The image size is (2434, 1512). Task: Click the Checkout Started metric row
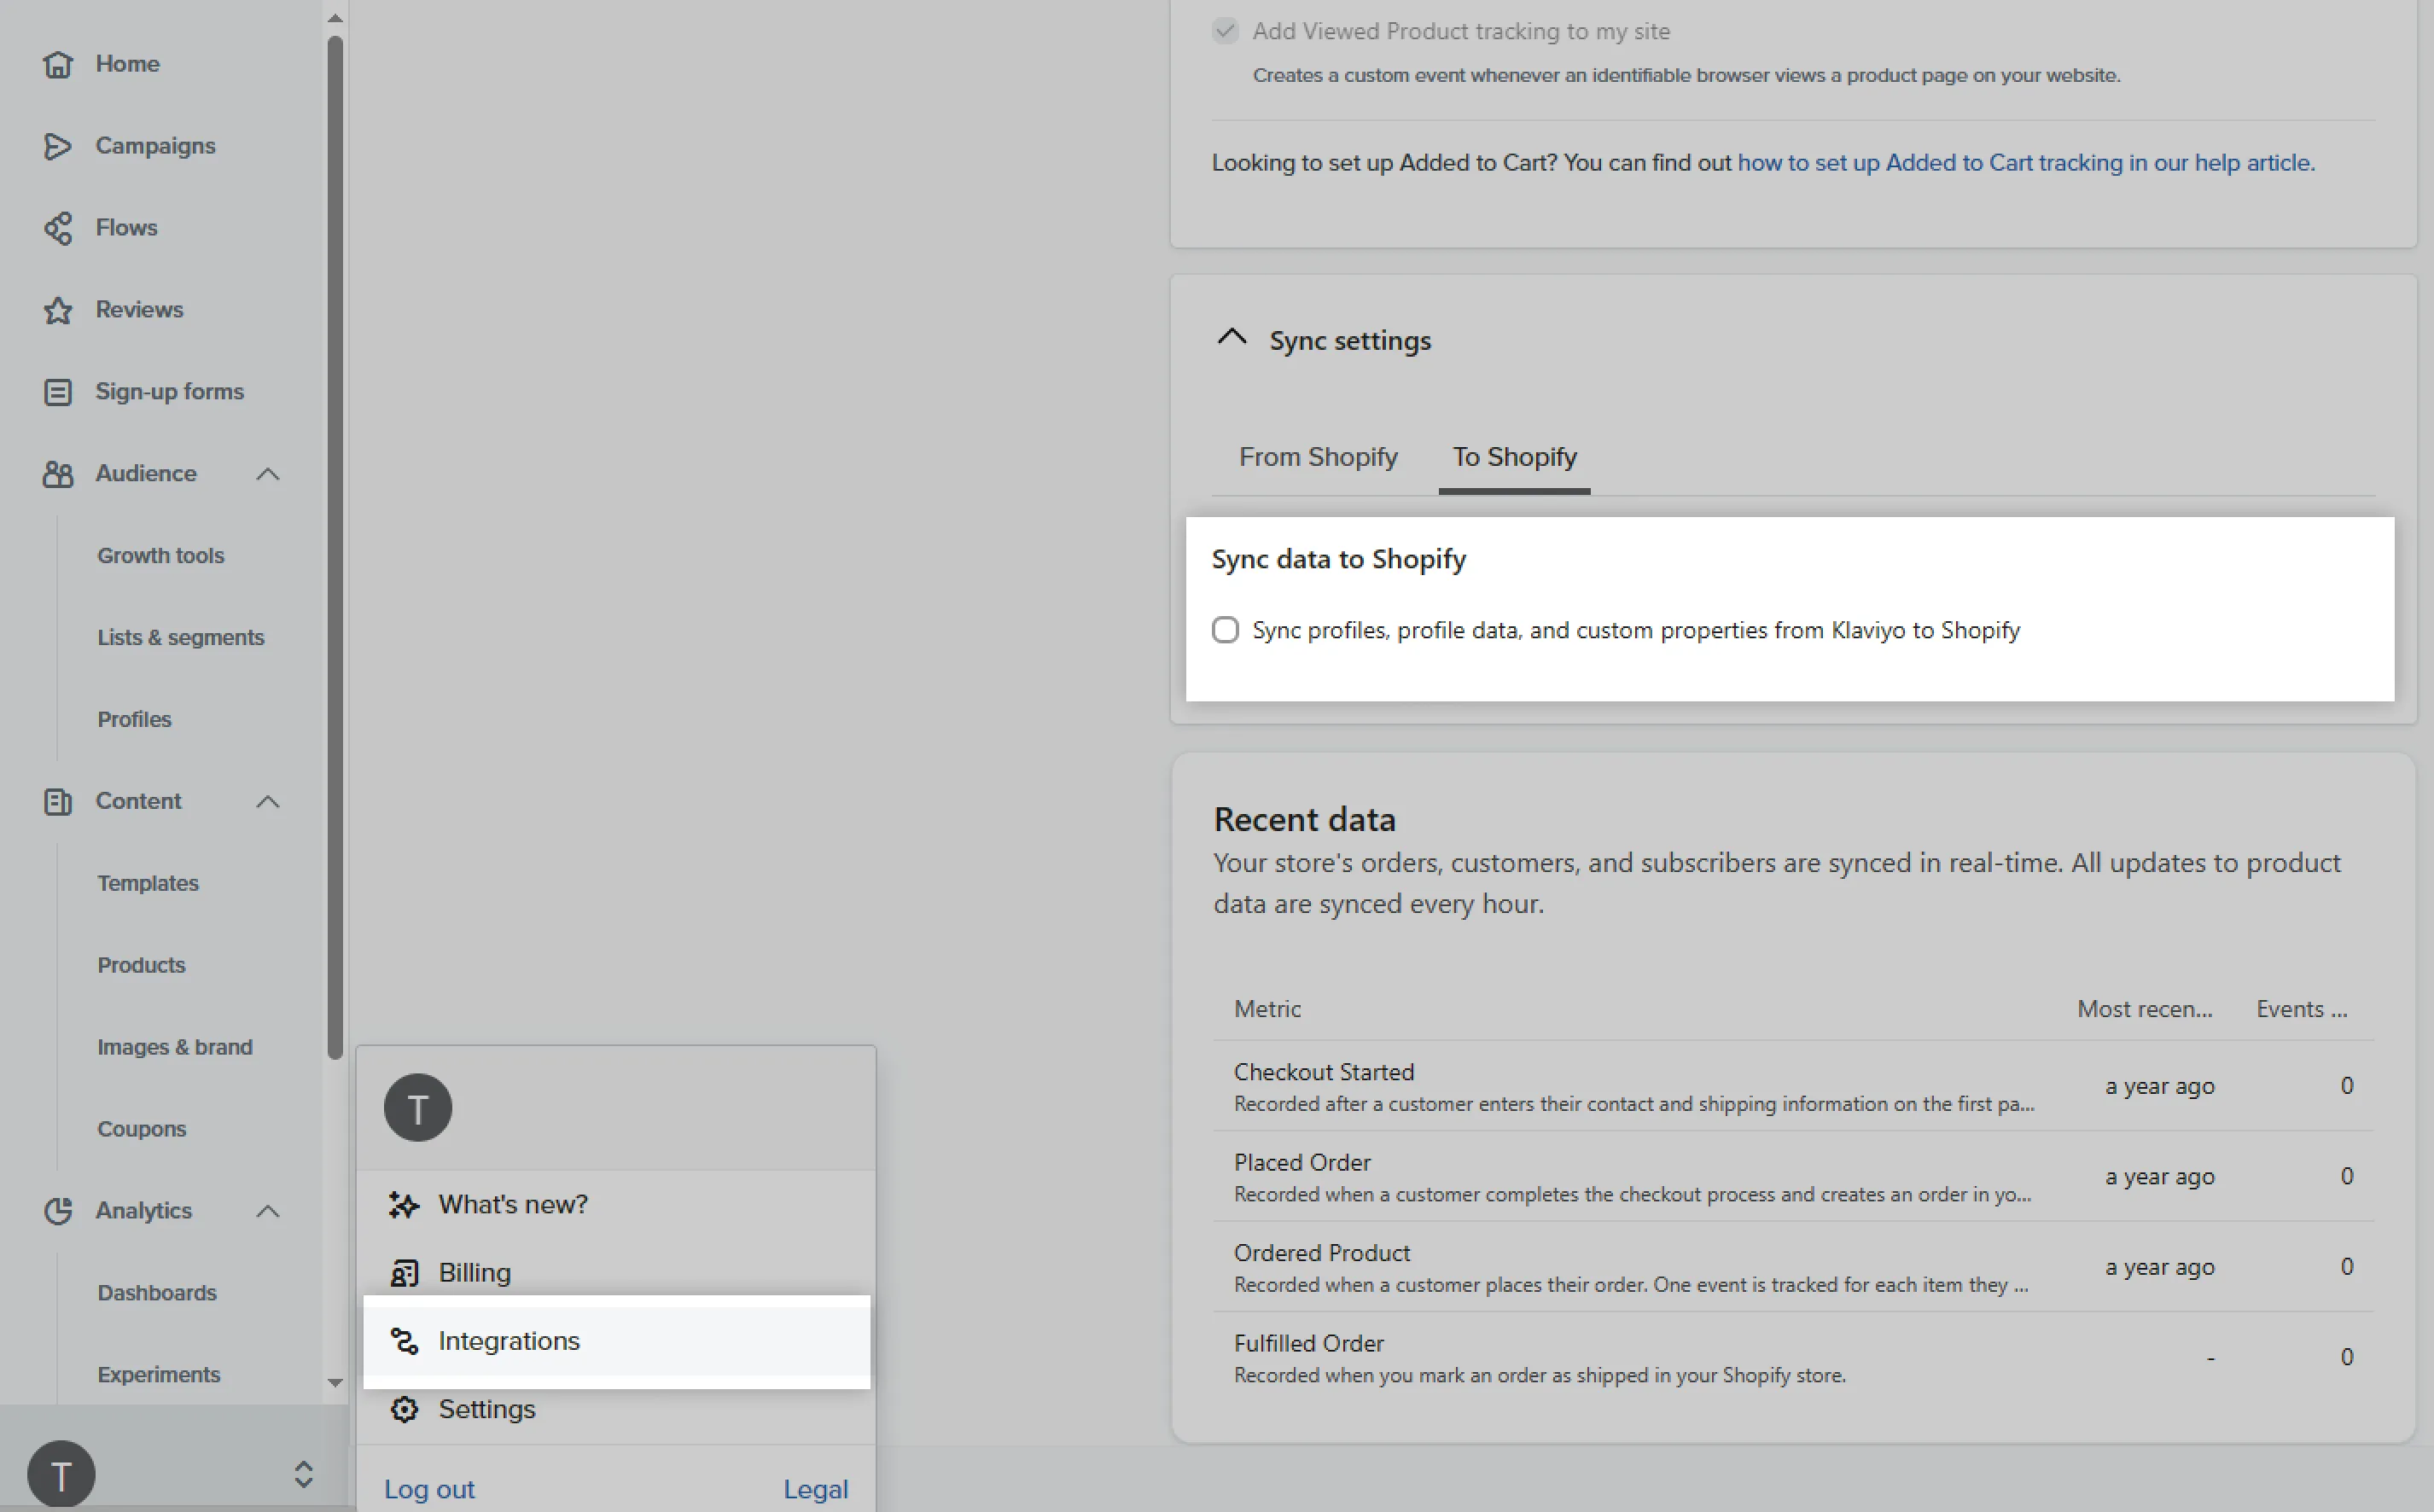[x=1793, y=1087]
